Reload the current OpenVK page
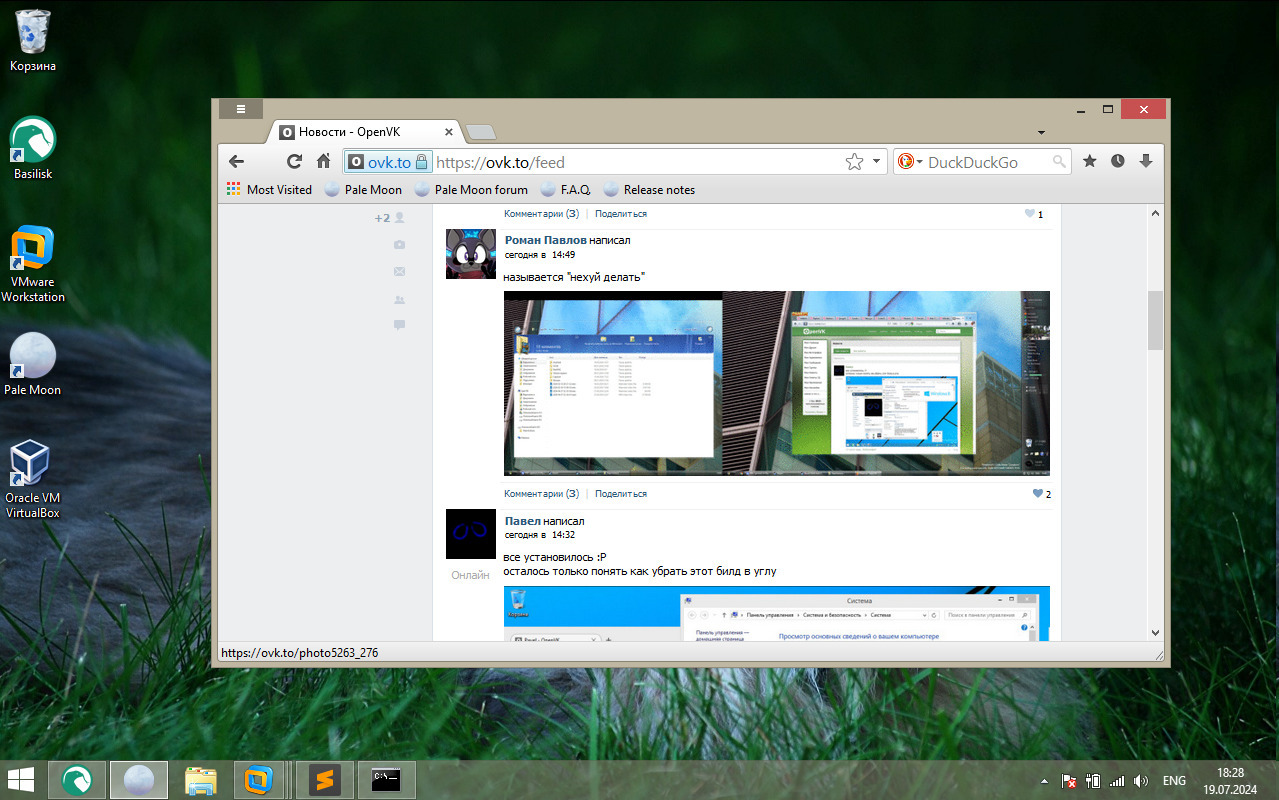The image size is (1279, 800). coord(294,162)
